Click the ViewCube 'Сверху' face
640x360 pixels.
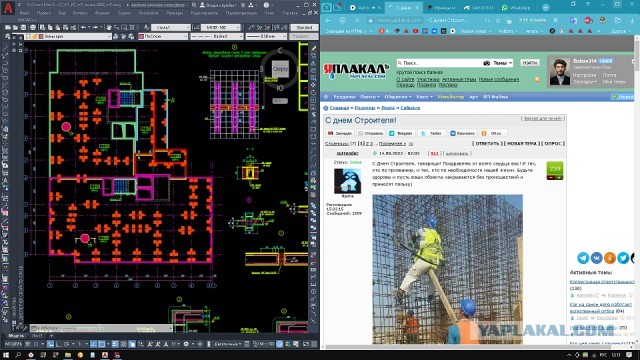(280, 69)
